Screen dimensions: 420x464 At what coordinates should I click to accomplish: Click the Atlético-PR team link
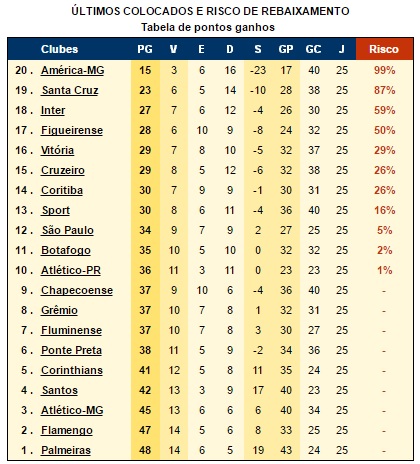pyautogui.click(x=71, y=270)
